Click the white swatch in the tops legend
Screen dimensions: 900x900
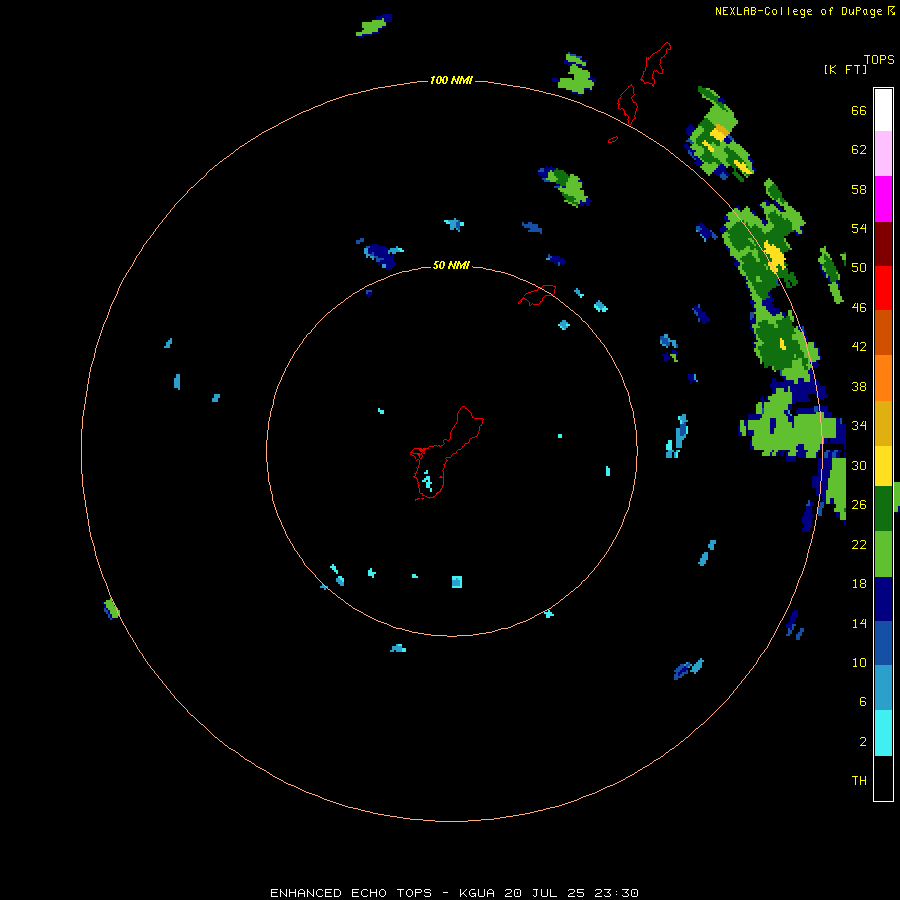pyautogui.click(x=883, y=110)
